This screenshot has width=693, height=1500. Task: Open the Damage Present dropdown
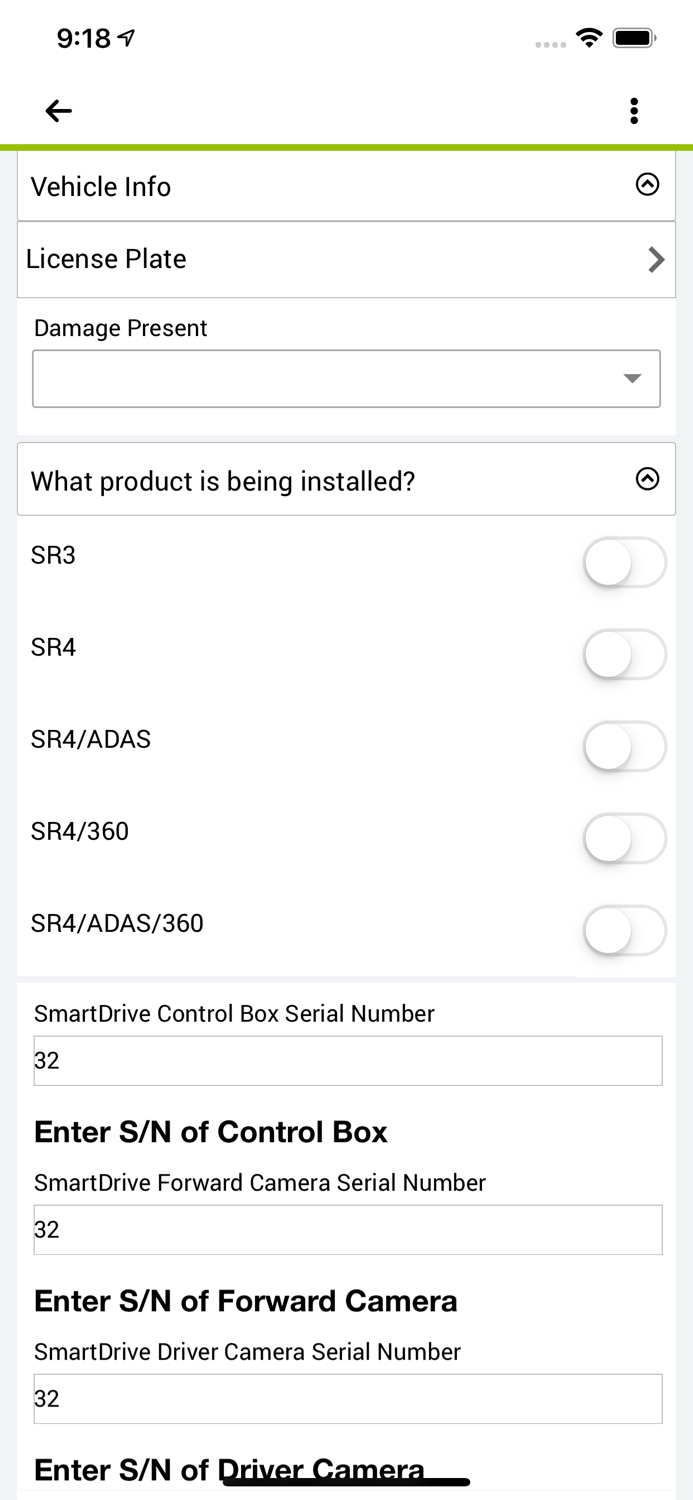346,379
